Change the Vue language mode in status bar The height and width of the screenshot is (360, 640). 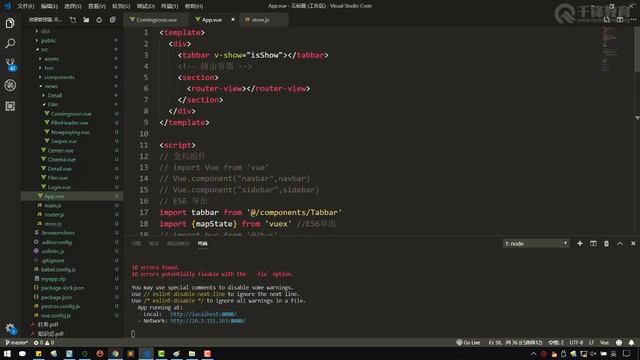click(x=604, y=342)
